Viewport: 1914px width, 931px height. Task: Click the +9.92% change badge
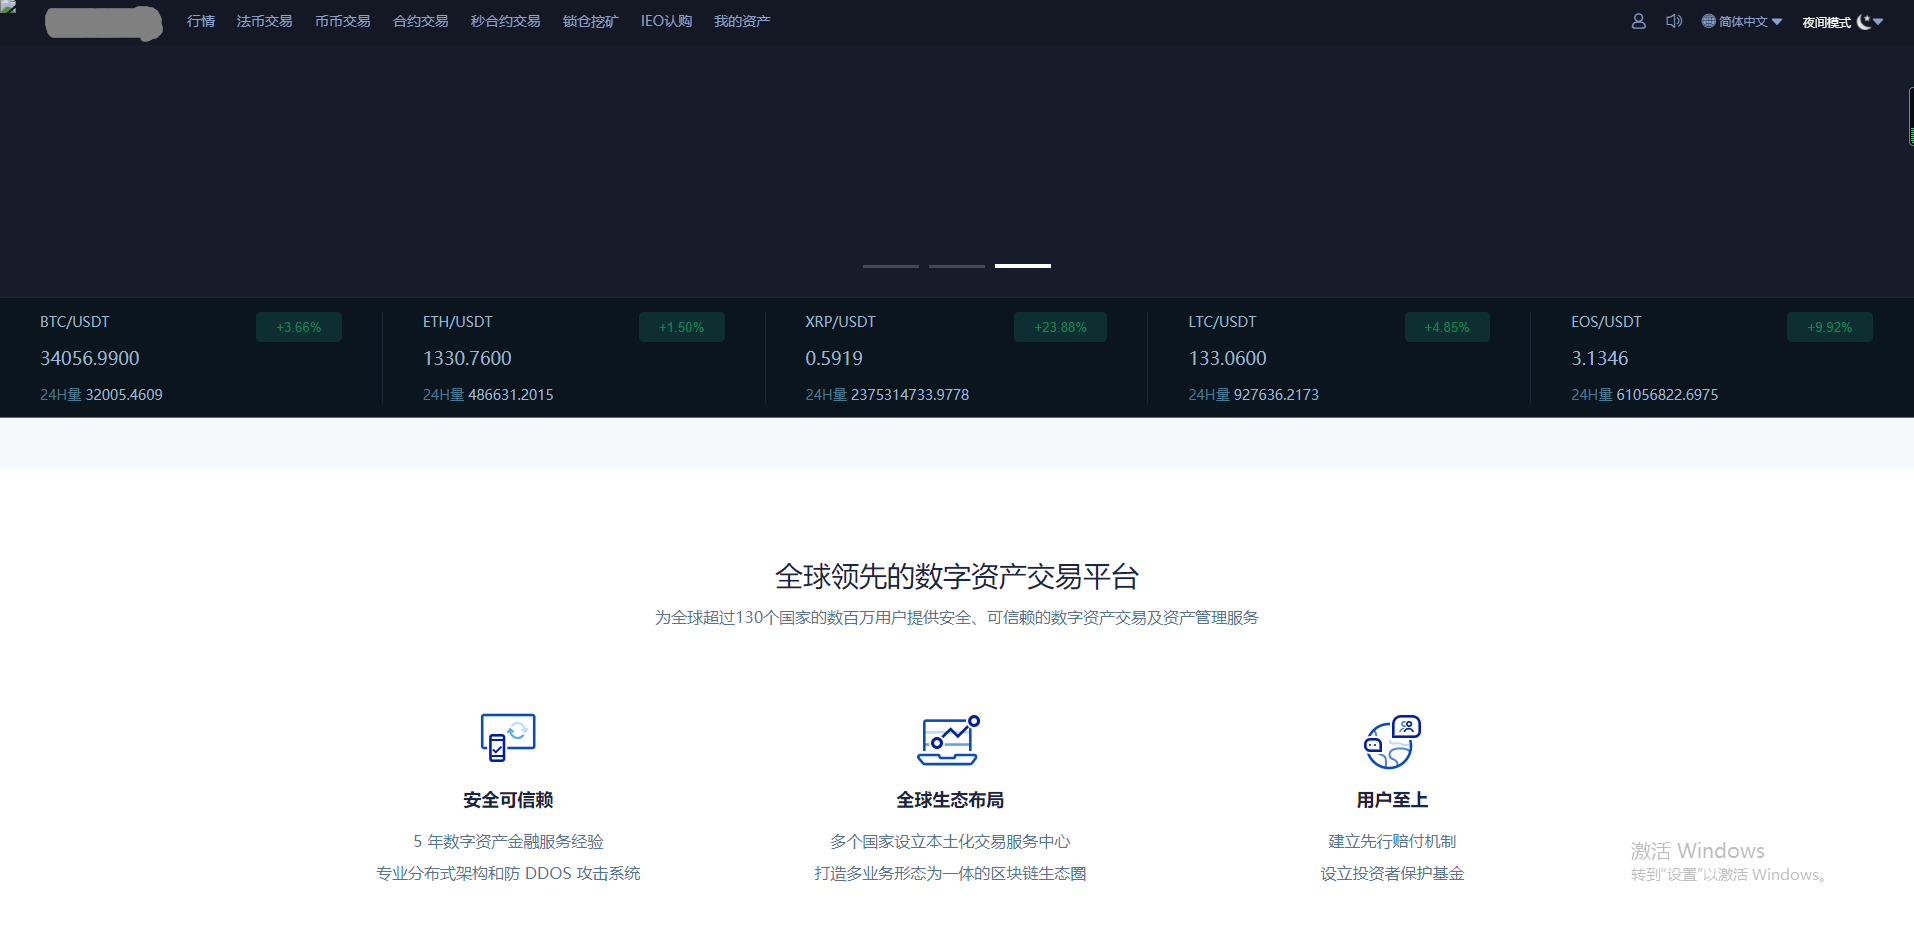click(1830, 327)
